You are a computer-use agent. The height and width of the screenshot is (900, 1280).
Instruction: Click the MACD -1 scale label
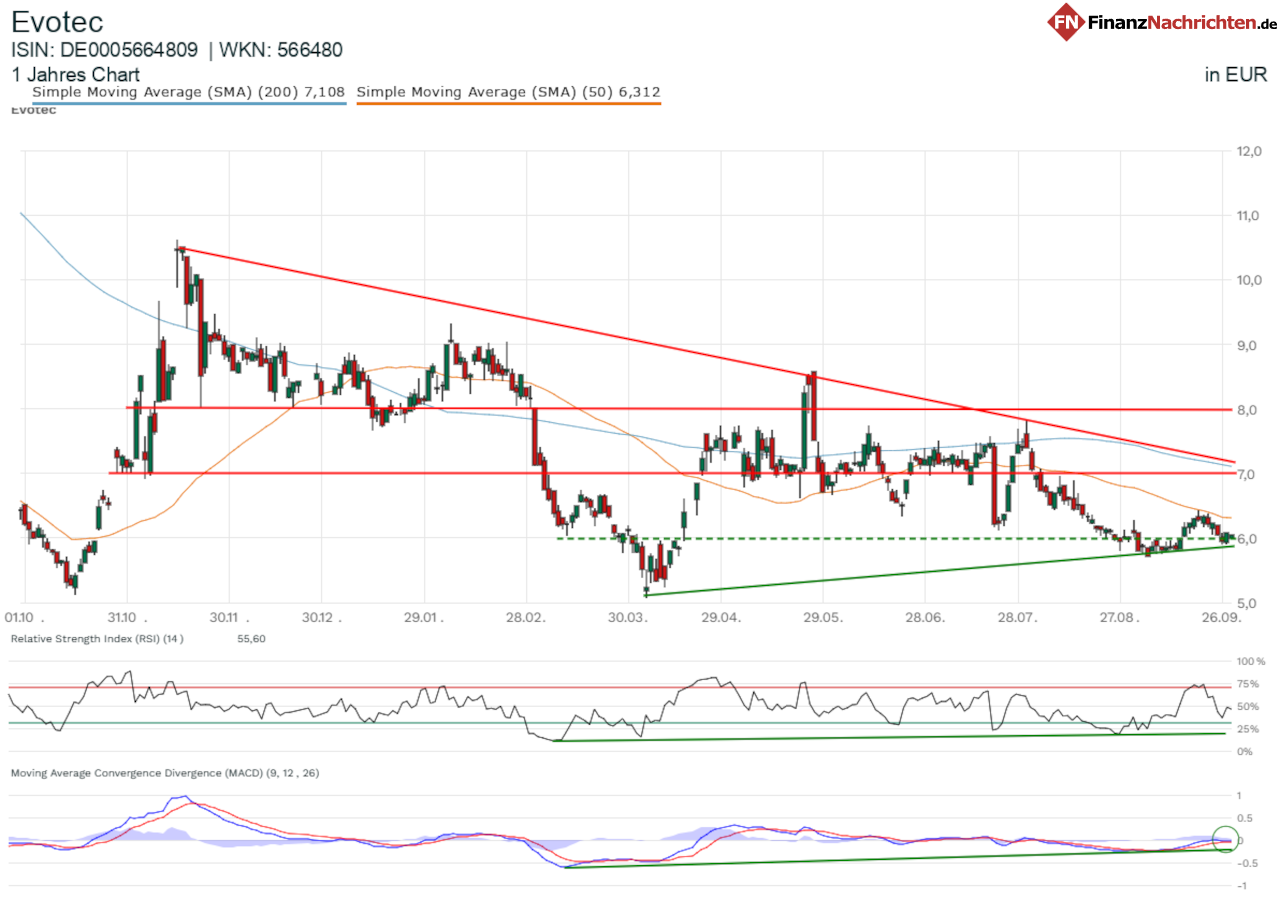click(1241, 886)
